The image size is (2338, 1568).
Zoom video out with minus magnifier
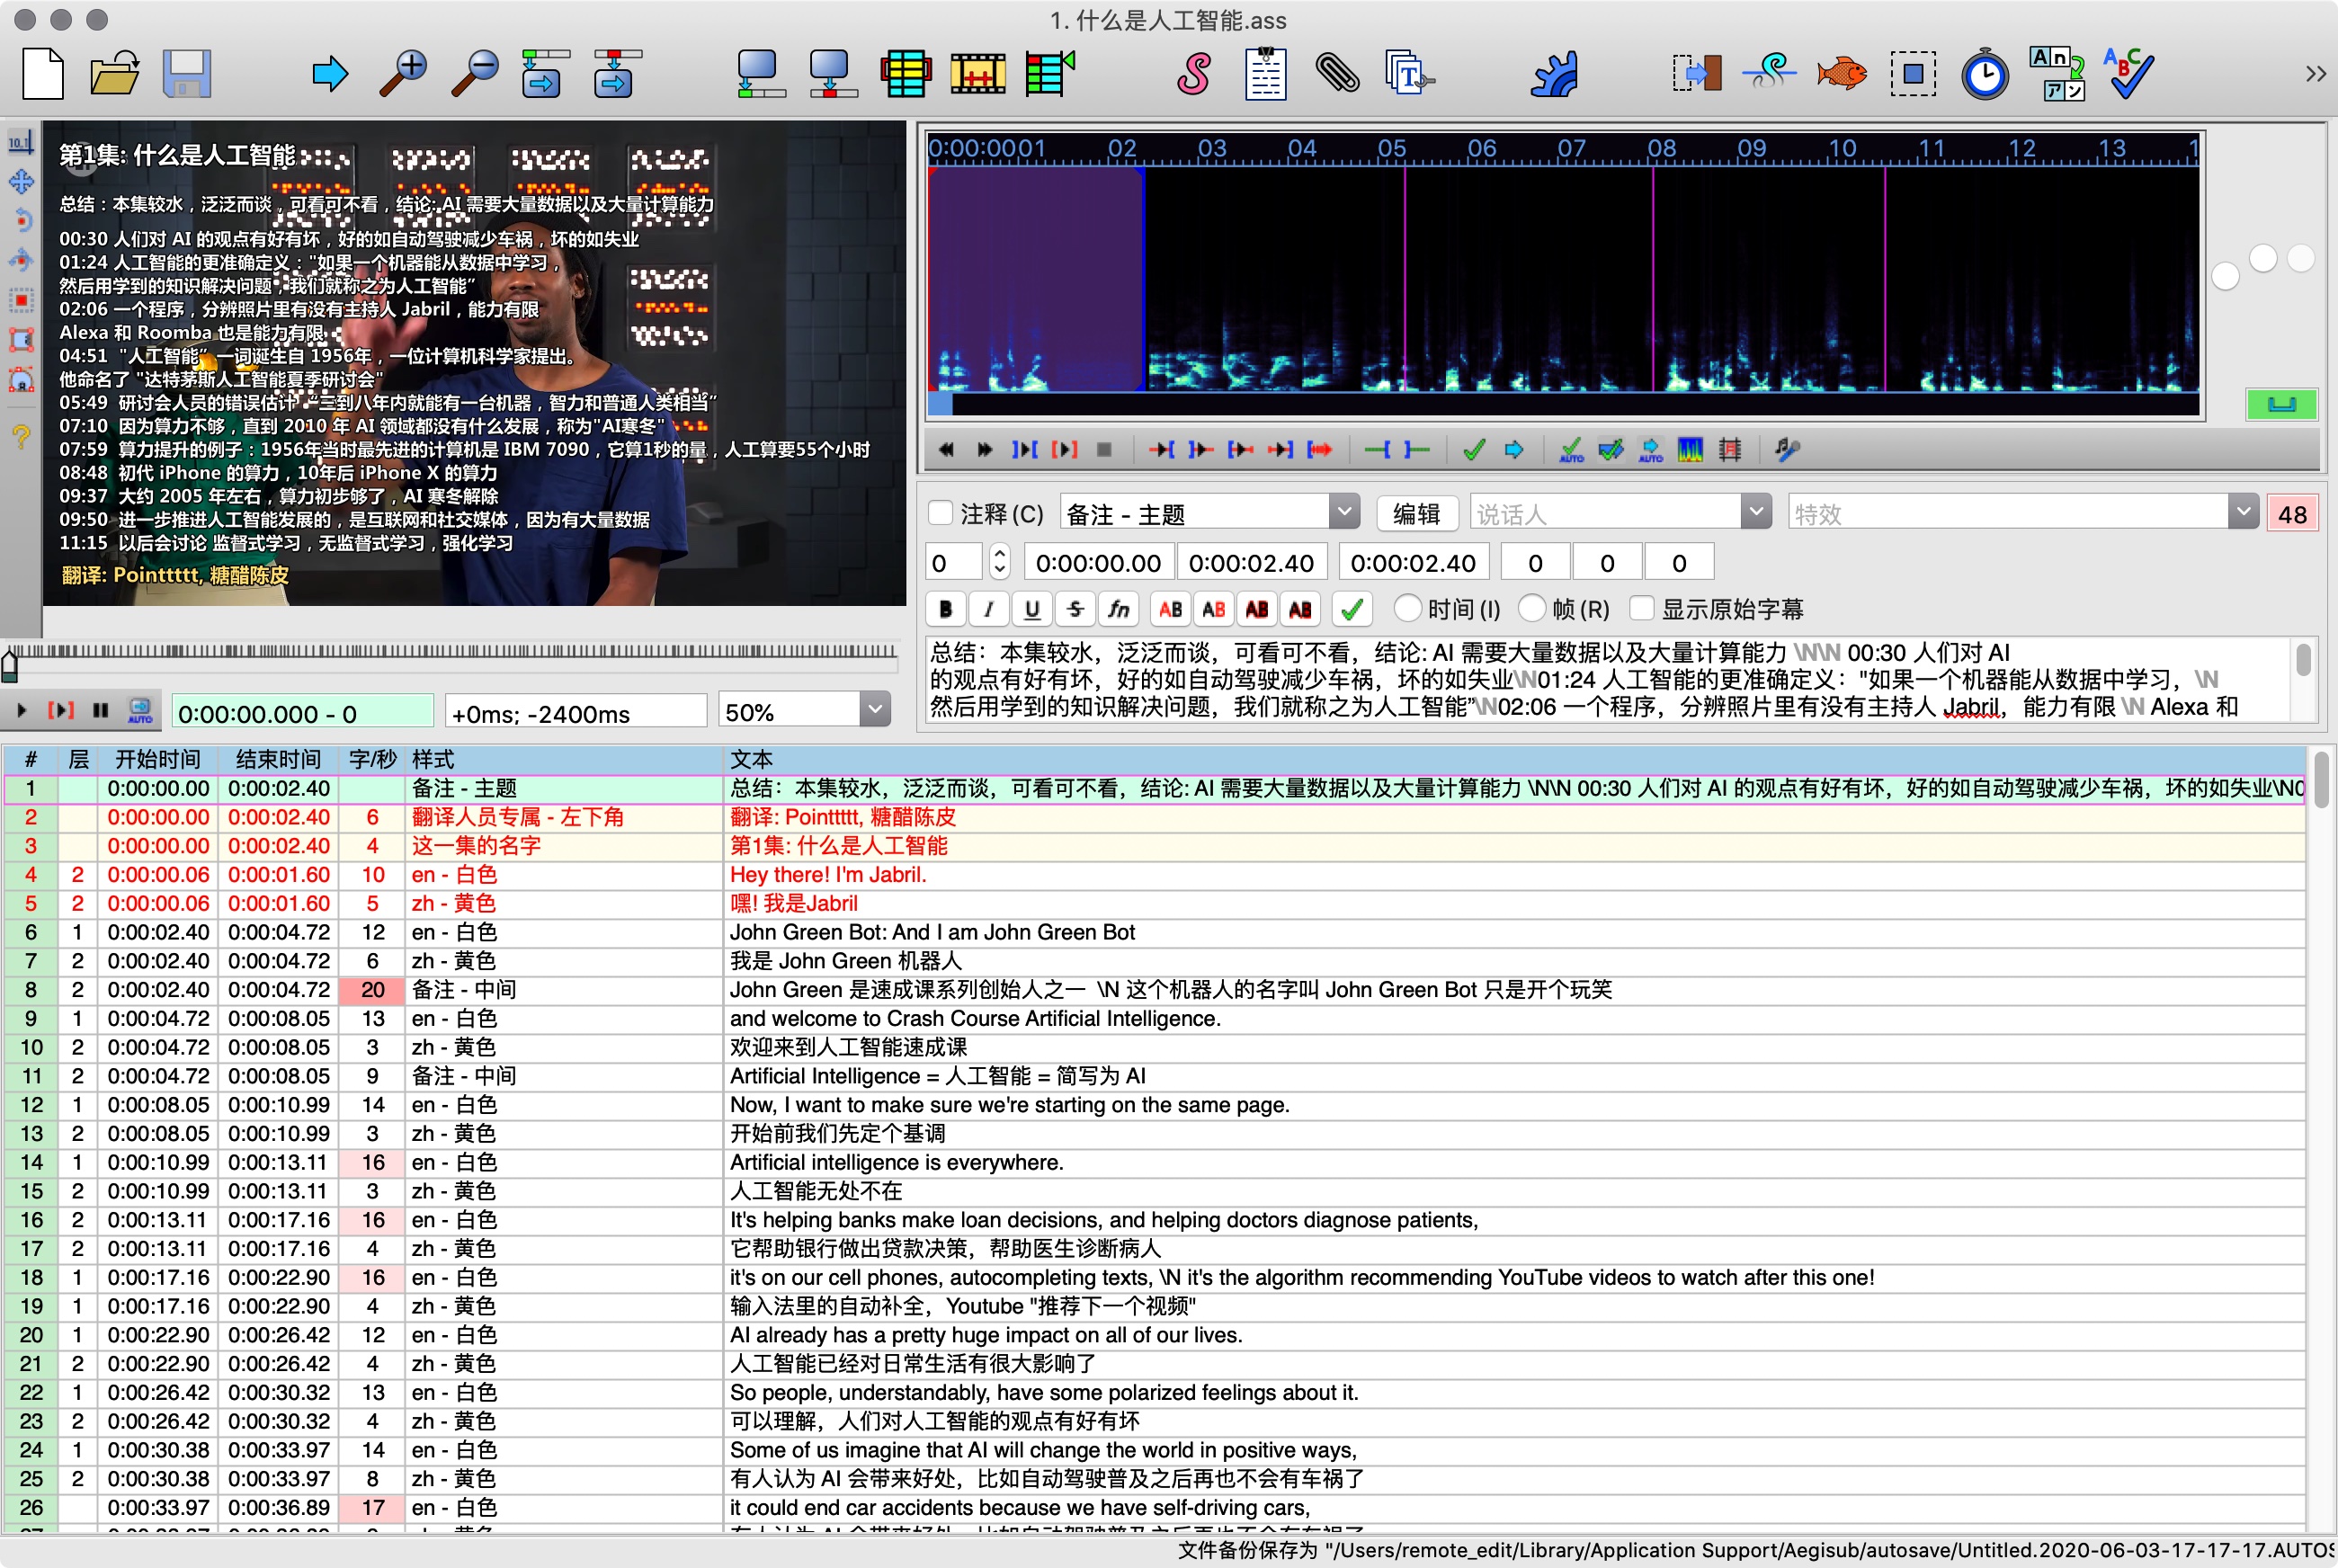pyautogui.click(x=475, y=74)
